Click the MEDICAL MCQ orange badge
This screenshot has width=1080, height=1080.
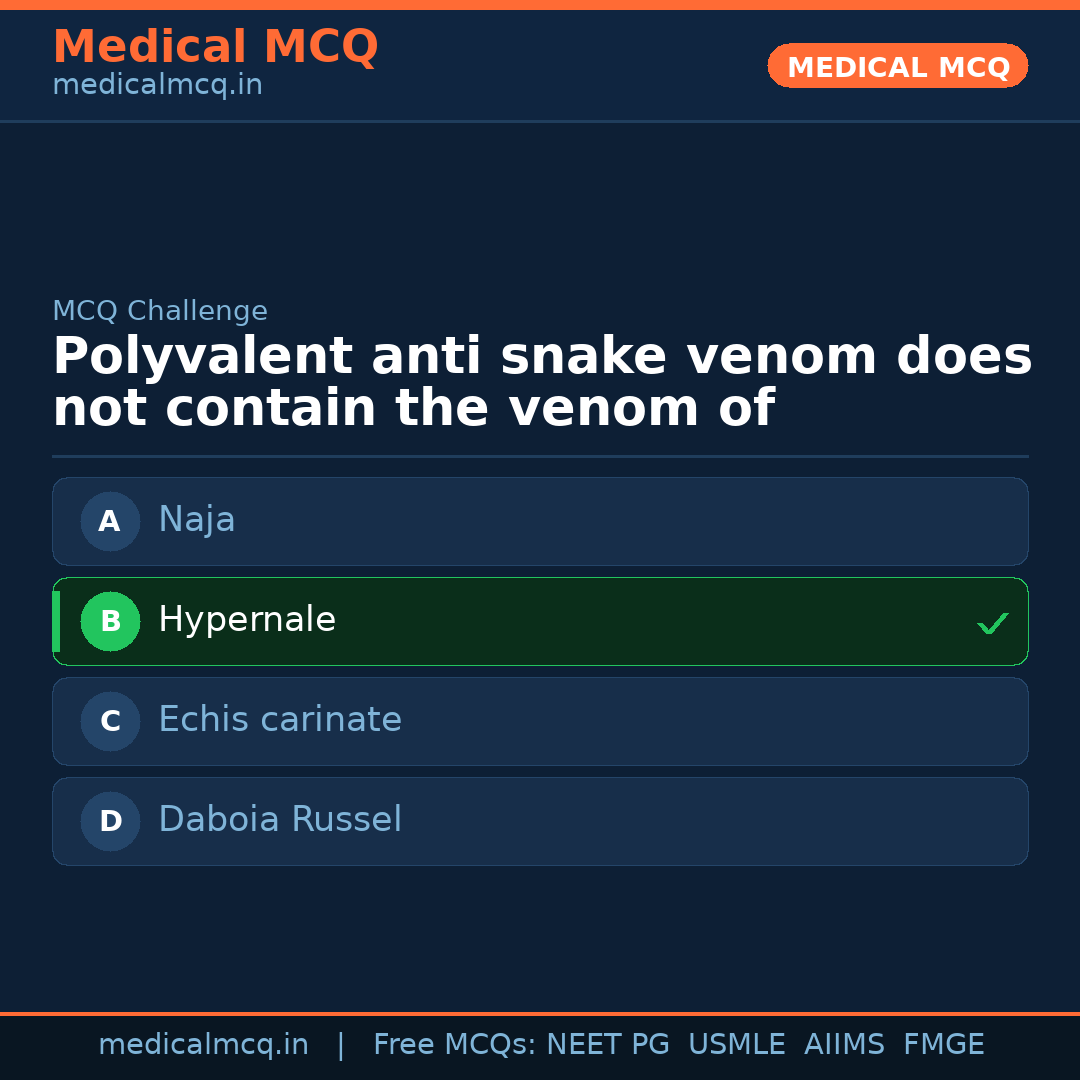click(x=897, y=66)
